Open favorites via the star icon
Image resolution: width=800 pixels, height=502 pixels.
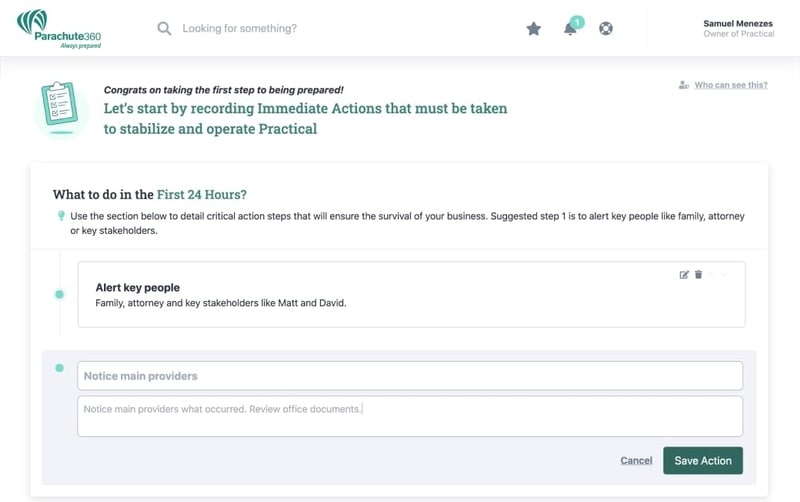tap(534, 29)
